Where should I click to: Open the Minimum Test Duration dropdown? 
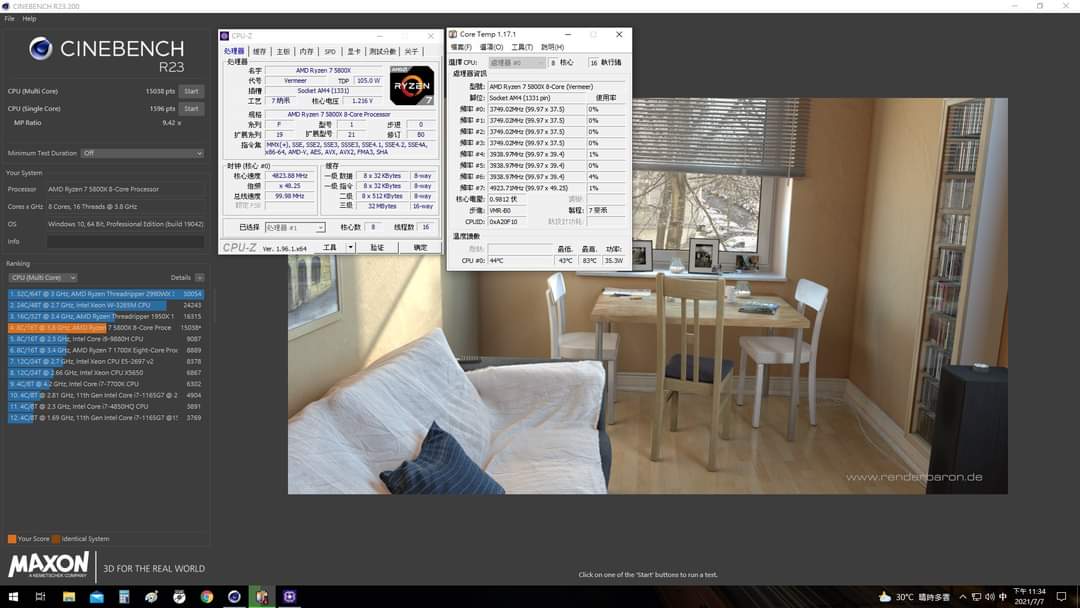[x=143, y=153]
